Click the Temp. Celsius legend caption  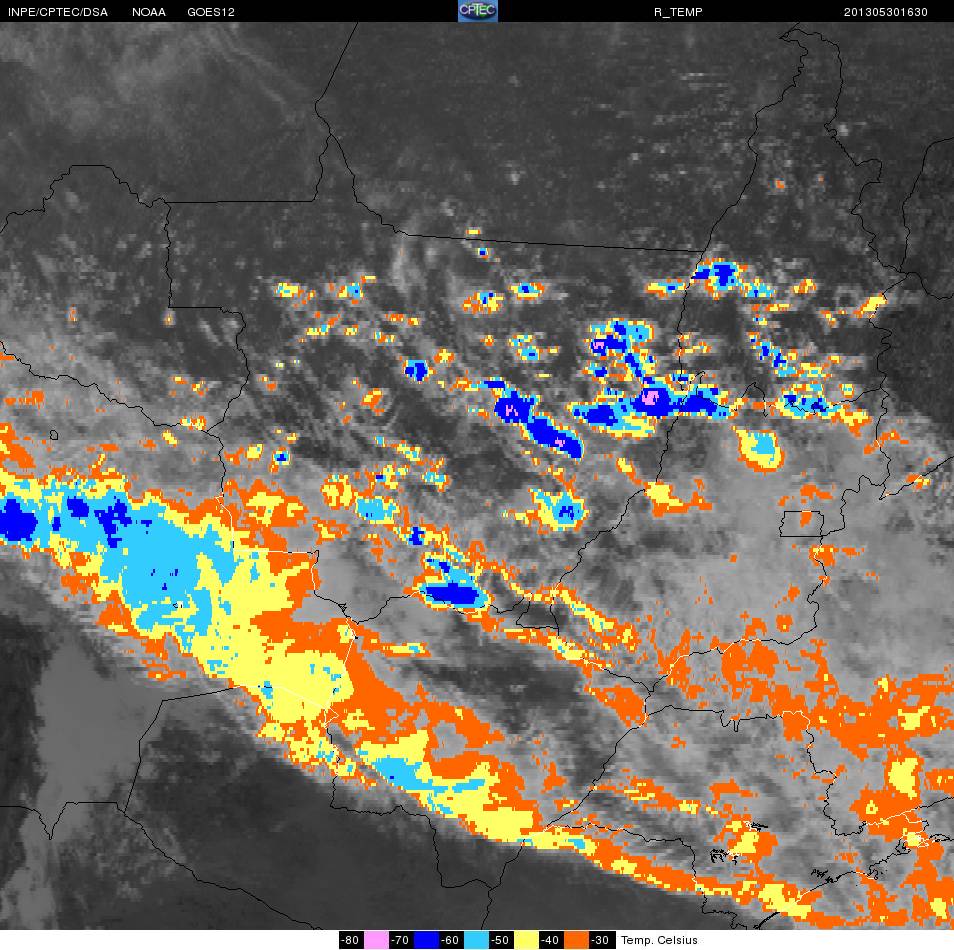click(x=659, y=940)
